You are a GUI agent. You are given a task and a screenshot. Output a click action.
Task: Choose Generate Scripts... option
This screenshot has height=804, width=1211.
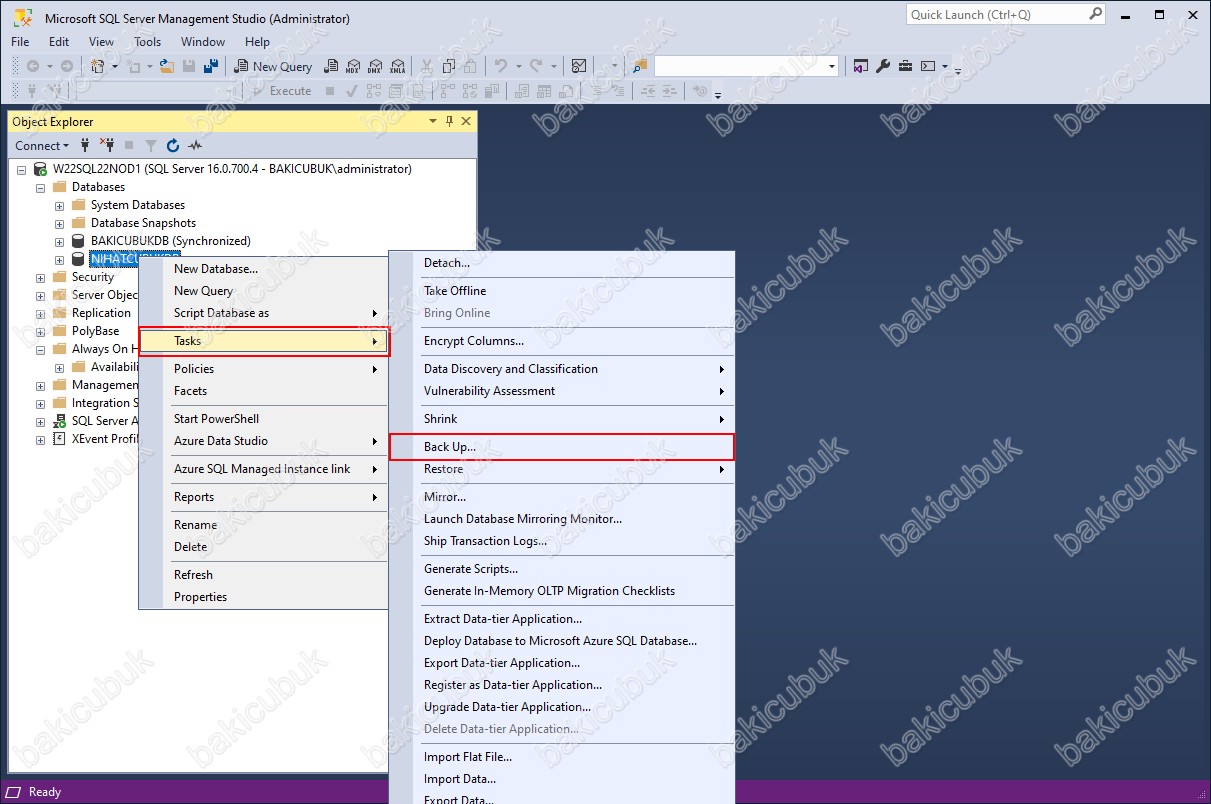[562, 569]
